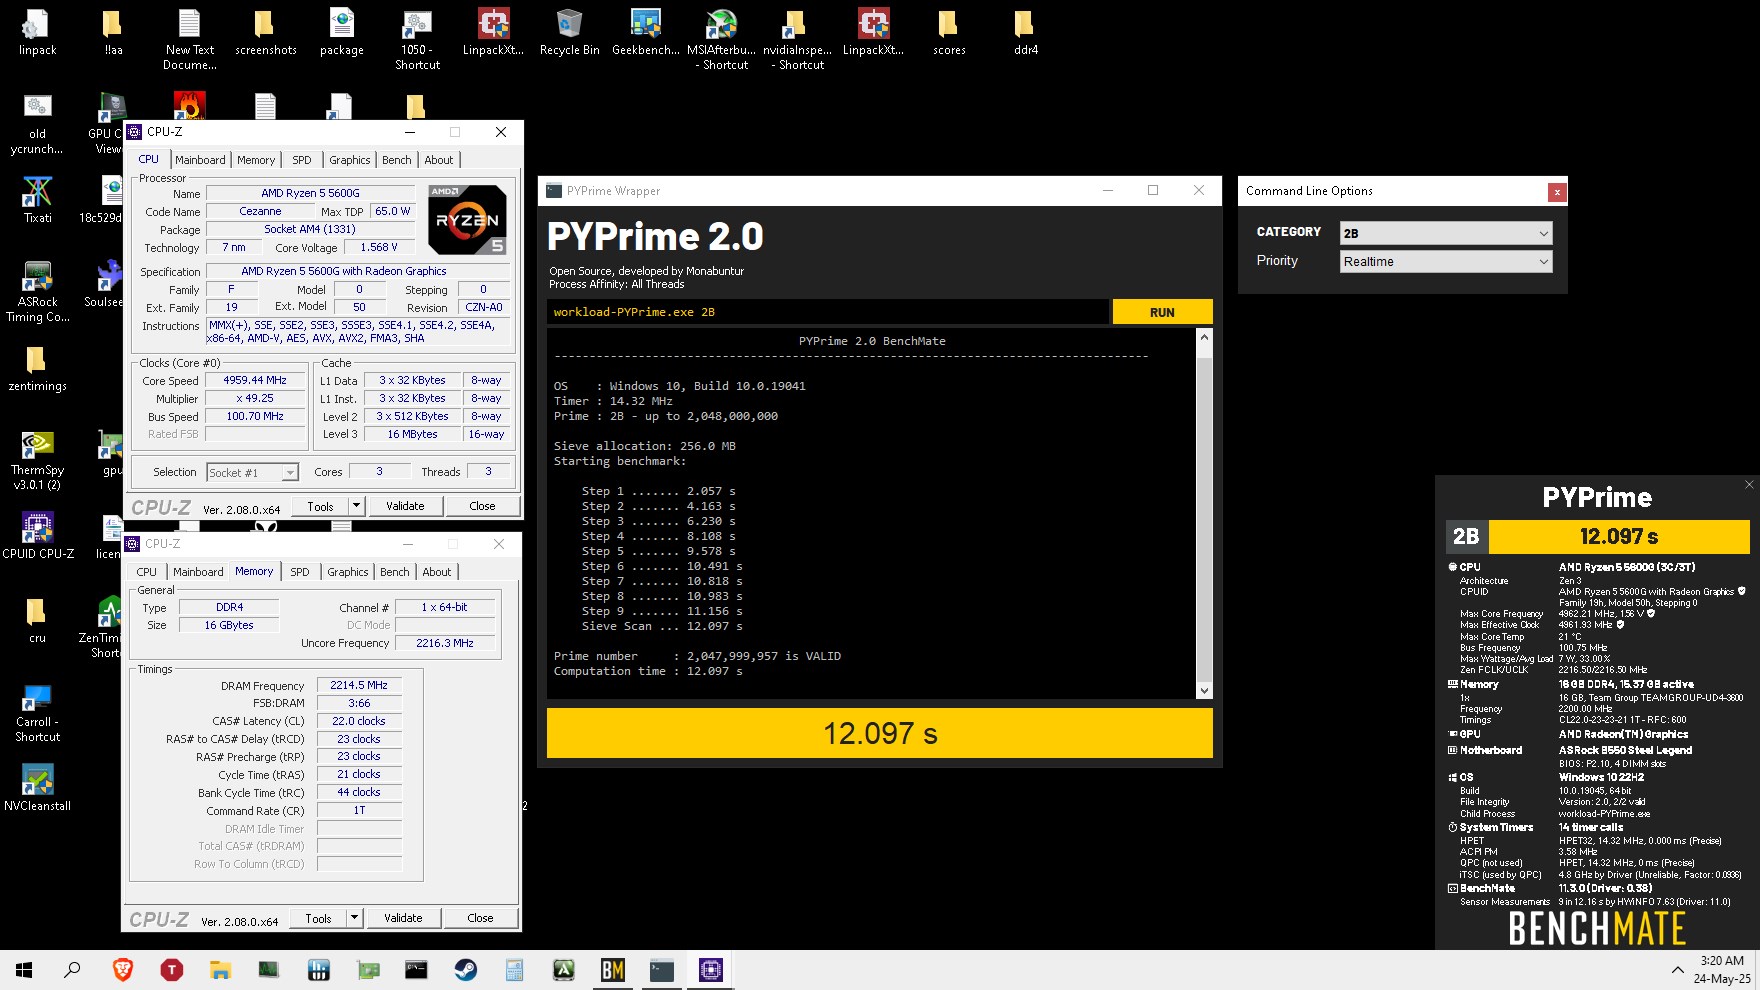The image size is (1760, 990).
Task: Open the ThermSpy v3.0.1 icon
Action: (x=38, y=459)
